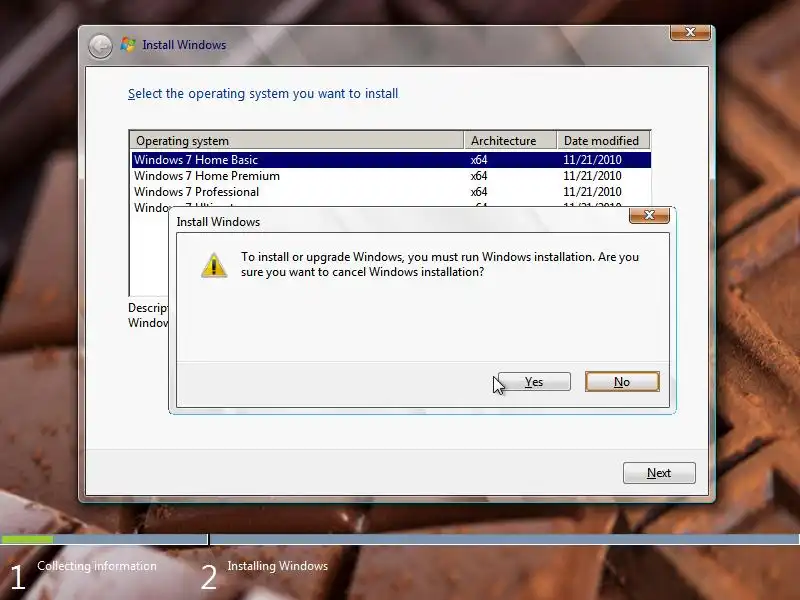Sort by Date modified column header
Screen dimensions: 800x600
tap(604, 140)
